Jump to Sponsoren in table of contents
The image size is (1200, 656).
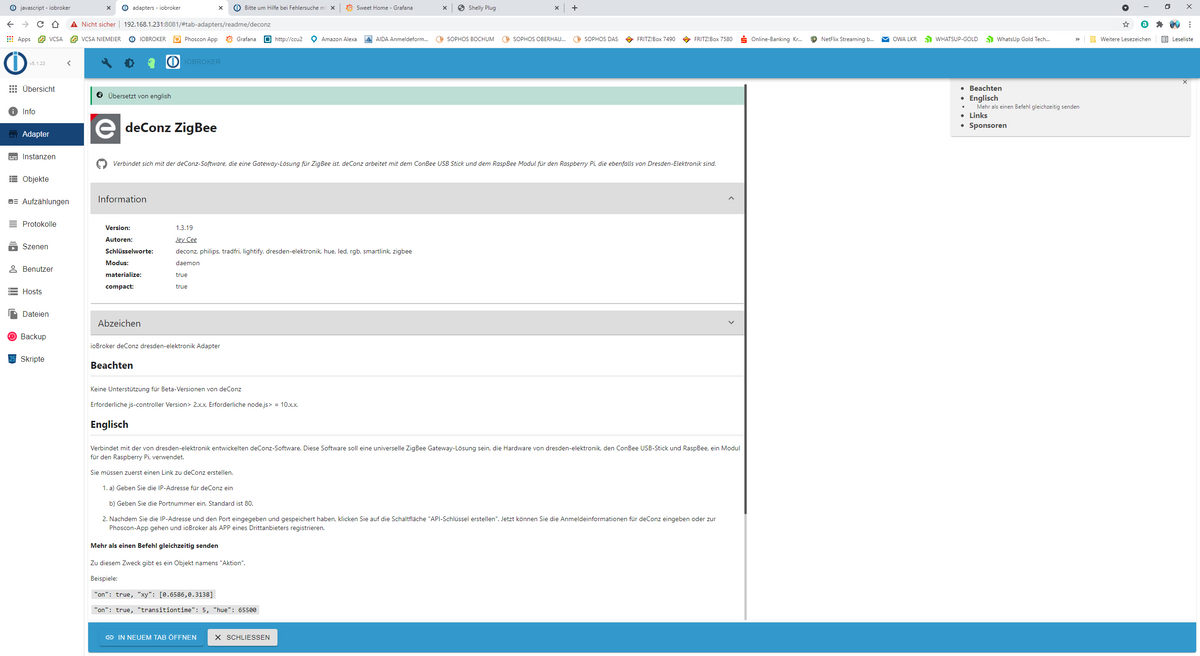click(988, 125)
